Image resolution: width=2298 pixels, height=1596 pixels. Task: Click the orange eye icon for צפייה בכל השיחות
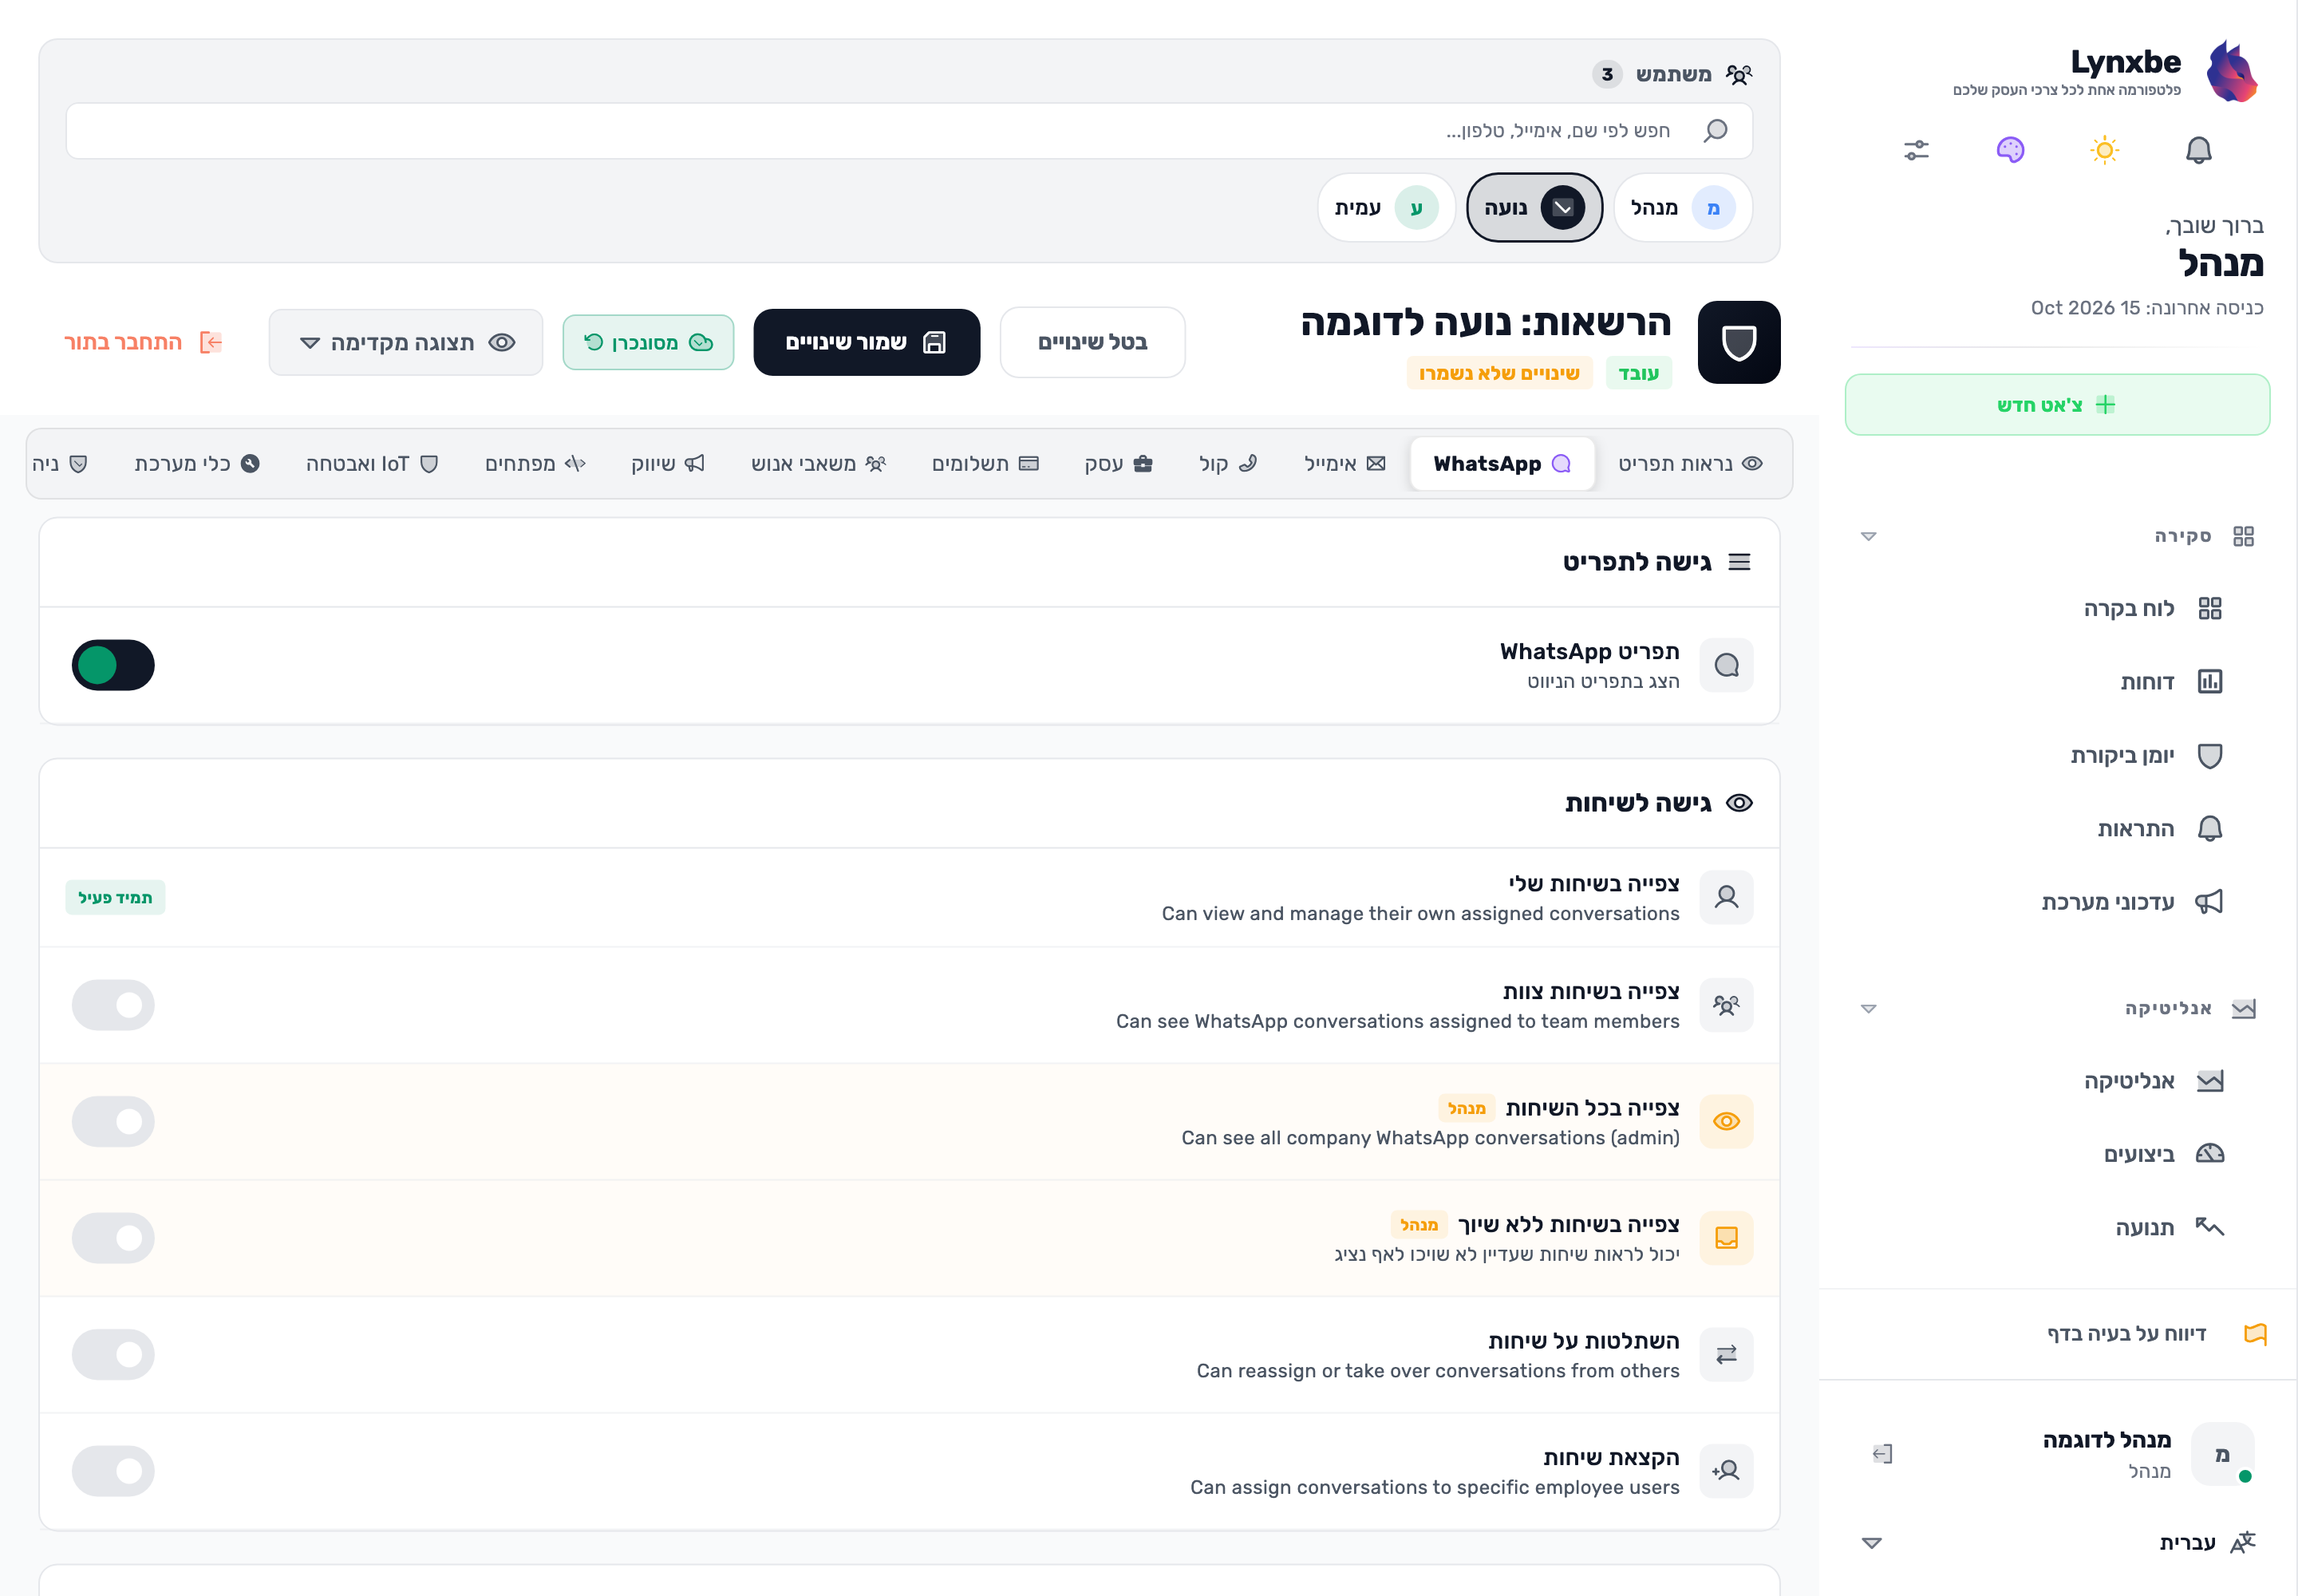coord(1726,1121)
